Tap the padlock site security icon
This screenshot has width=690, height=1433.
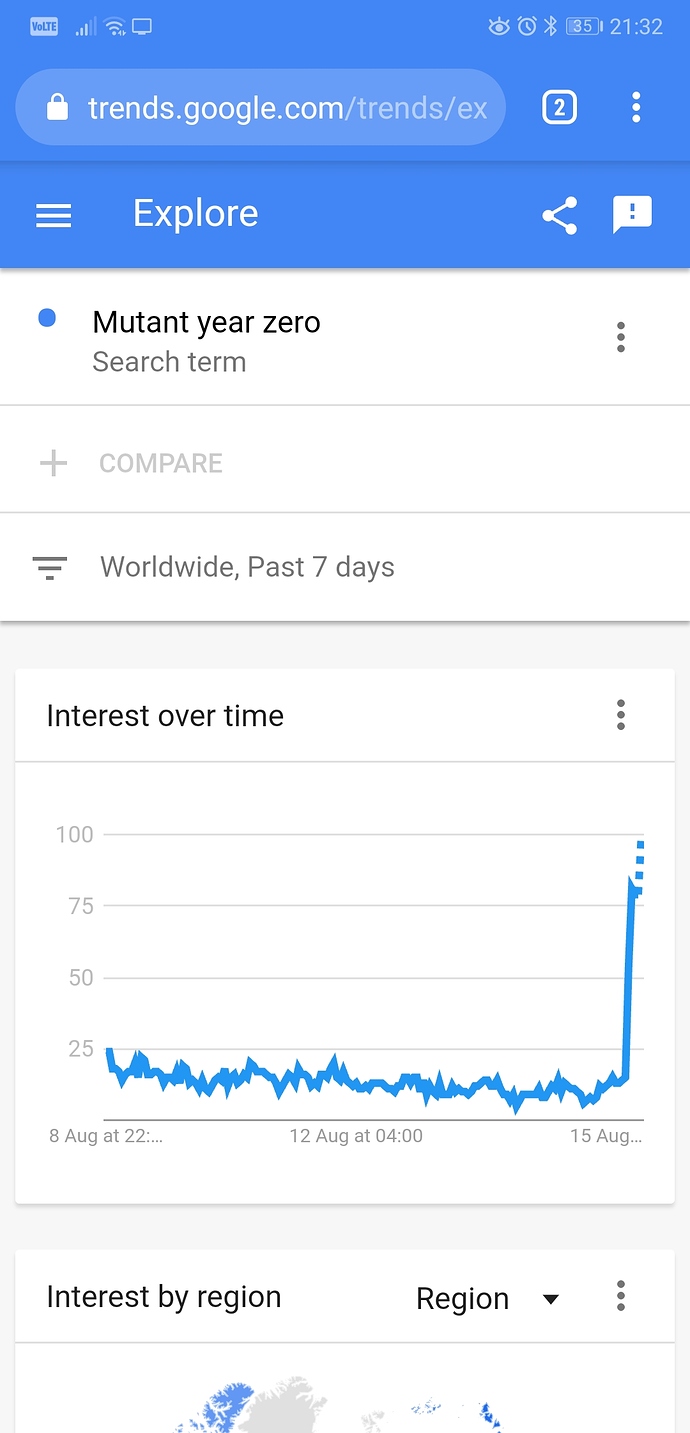(x=58, y=107)
